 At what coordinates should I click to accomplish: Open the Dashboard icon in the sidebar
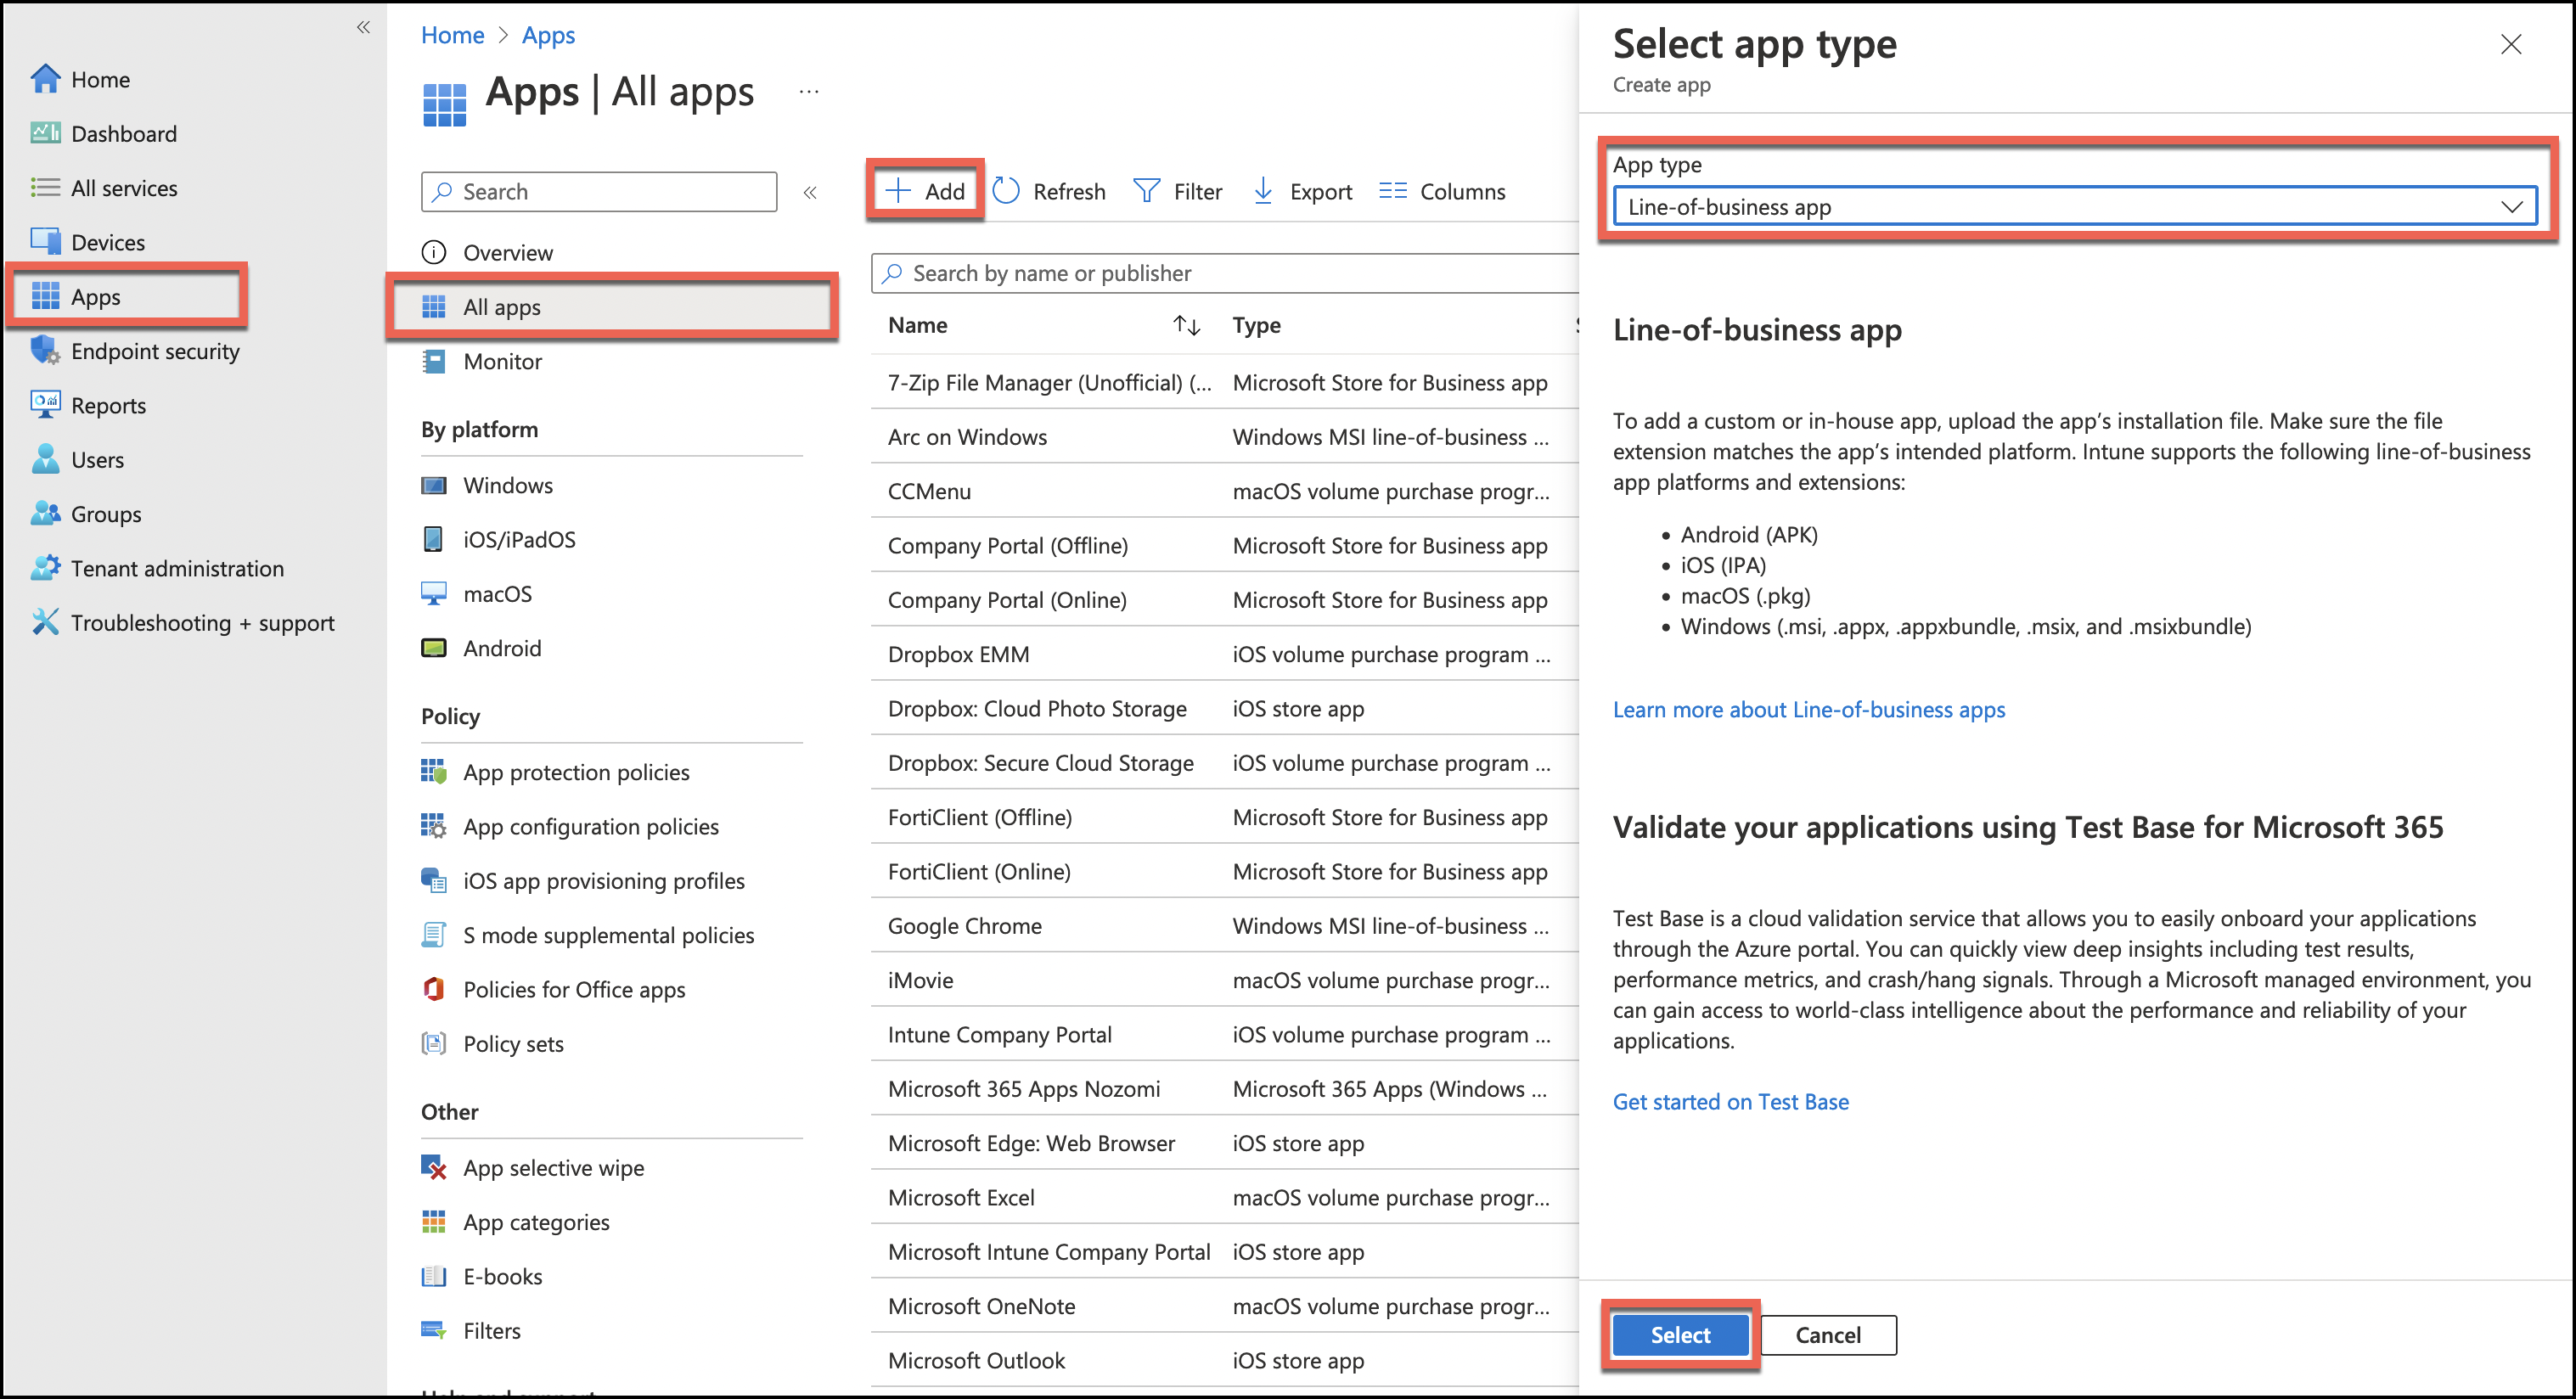[45, 133]
